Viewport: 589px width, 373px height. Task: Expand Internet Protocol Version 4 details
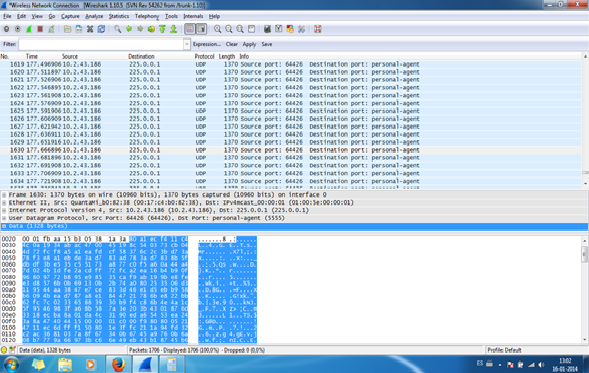tap(4, 210)
